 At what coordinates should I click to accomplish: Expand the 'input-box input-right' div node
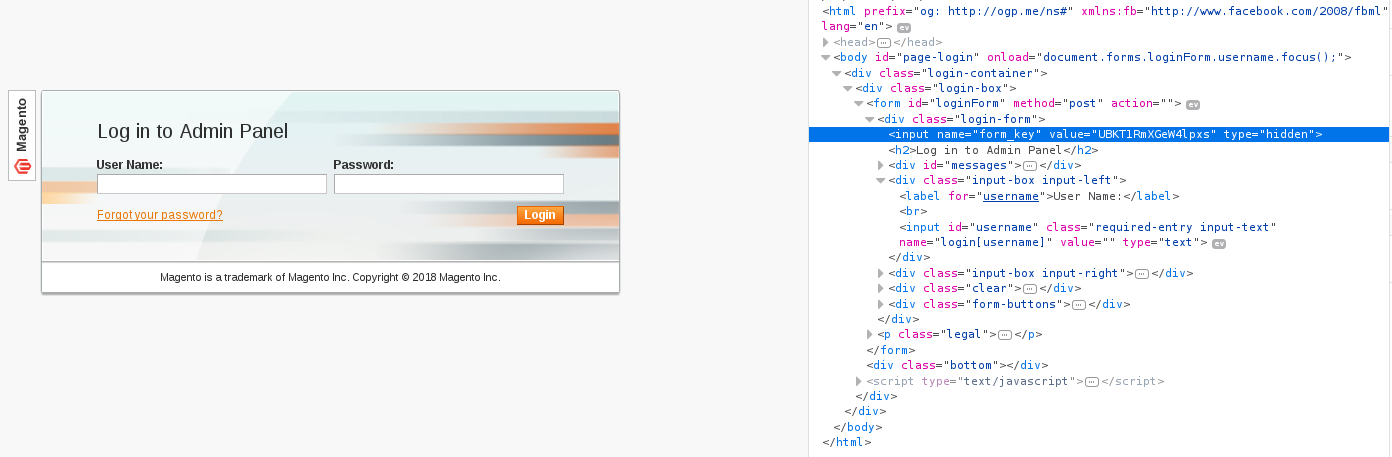pyautogui.click(x=881, y=273)
